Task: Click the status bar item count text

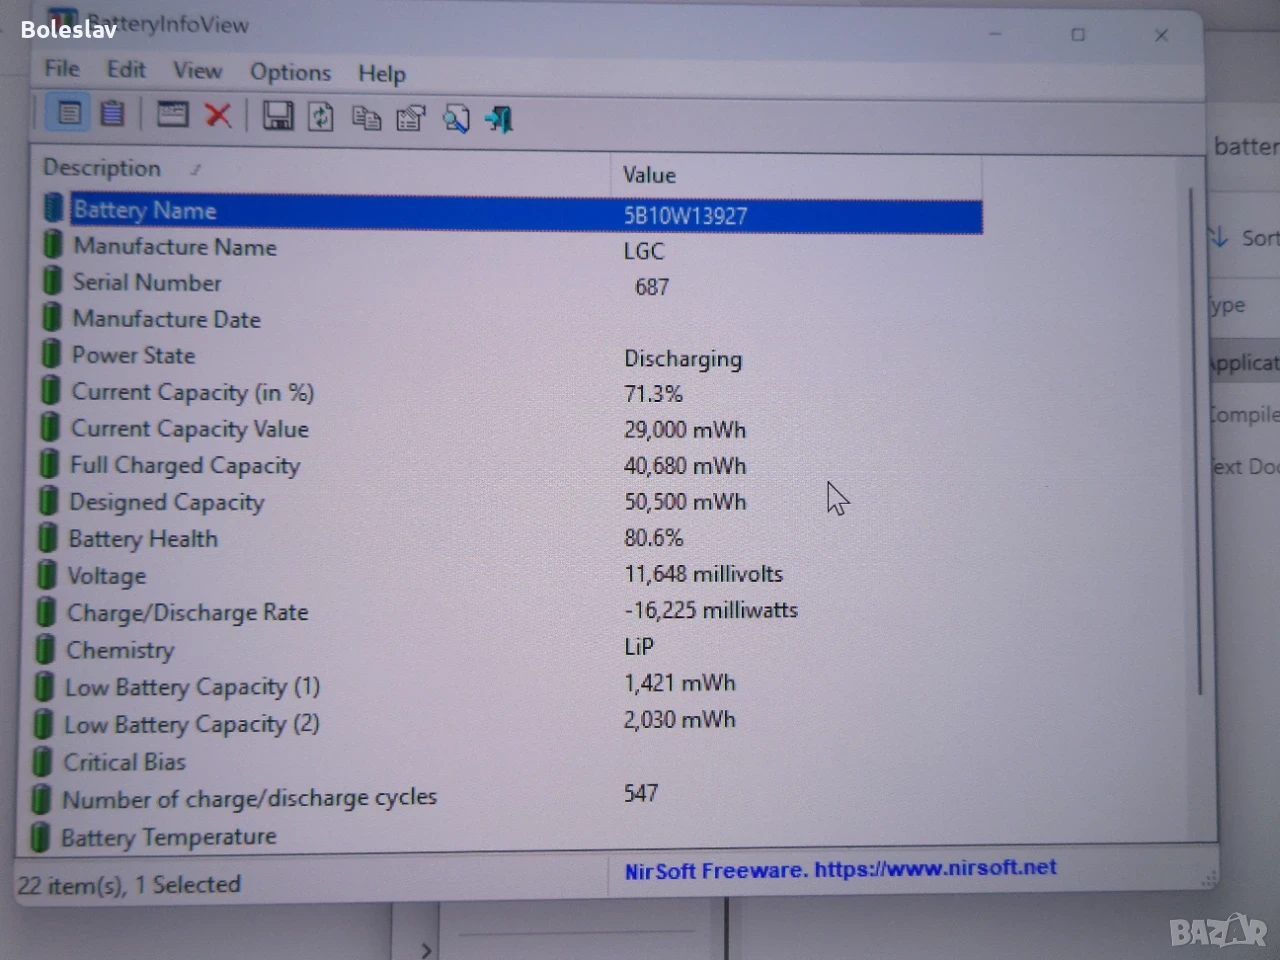Action: (x=129, y=885)
